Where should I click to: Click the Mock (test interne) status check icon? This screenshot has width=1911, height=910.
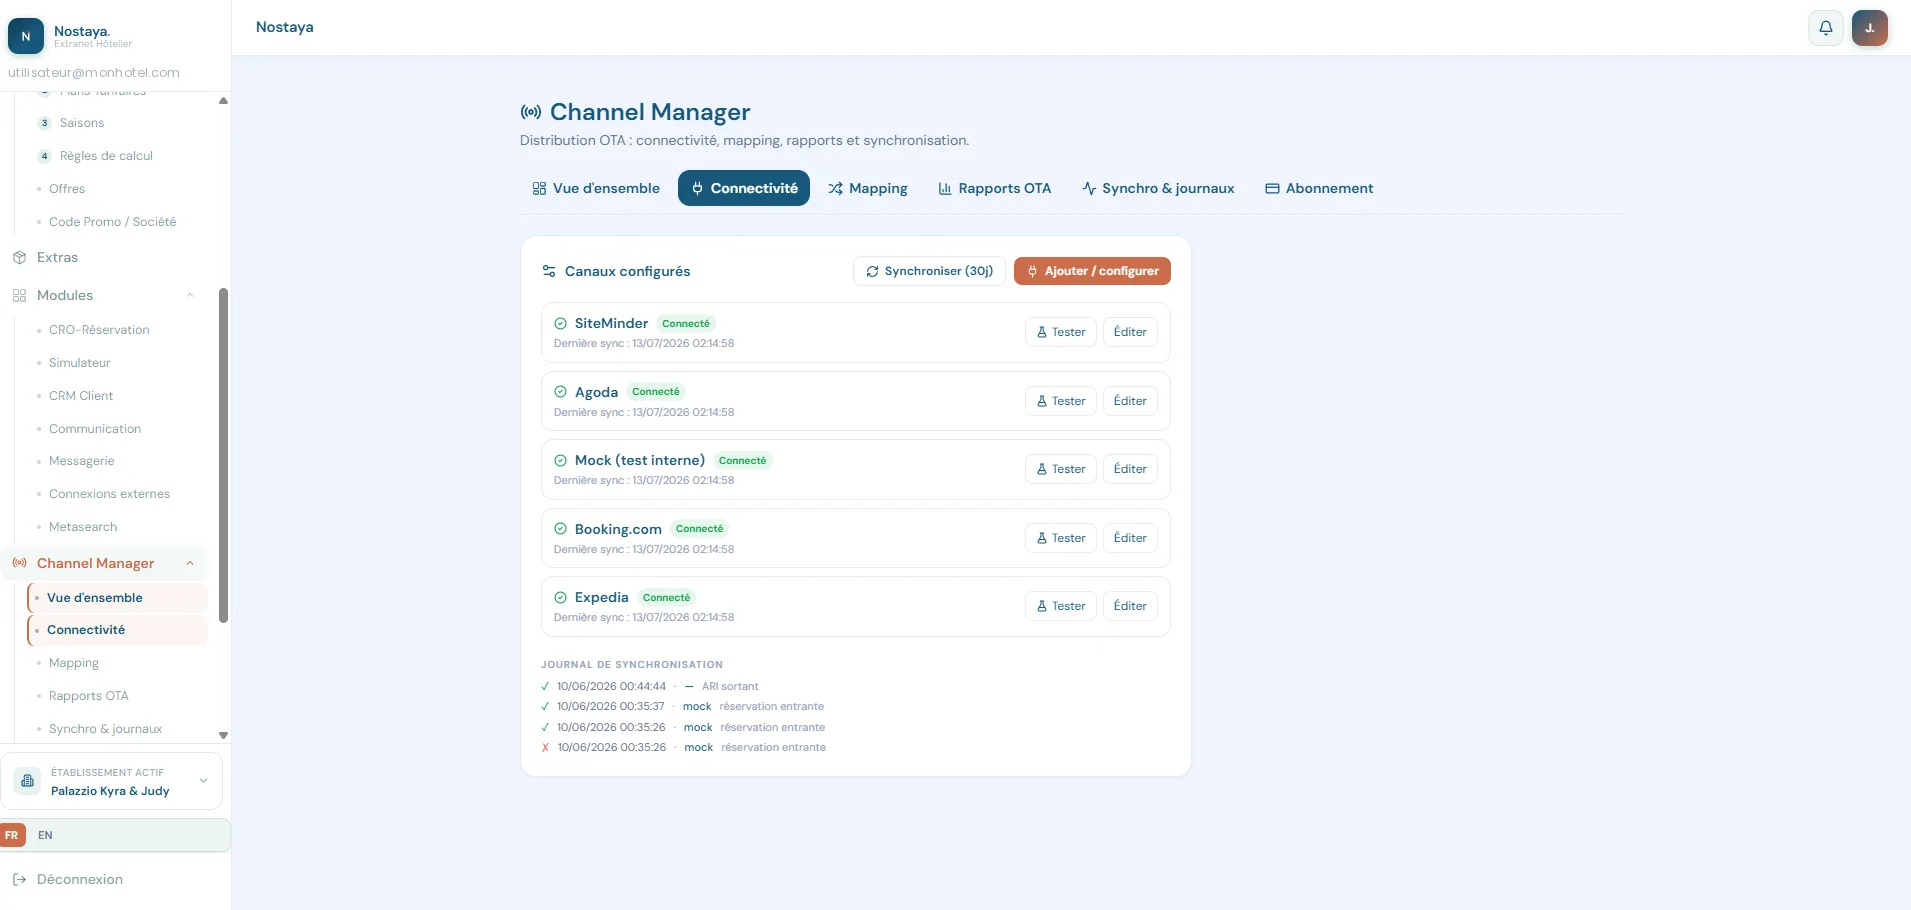560,460
